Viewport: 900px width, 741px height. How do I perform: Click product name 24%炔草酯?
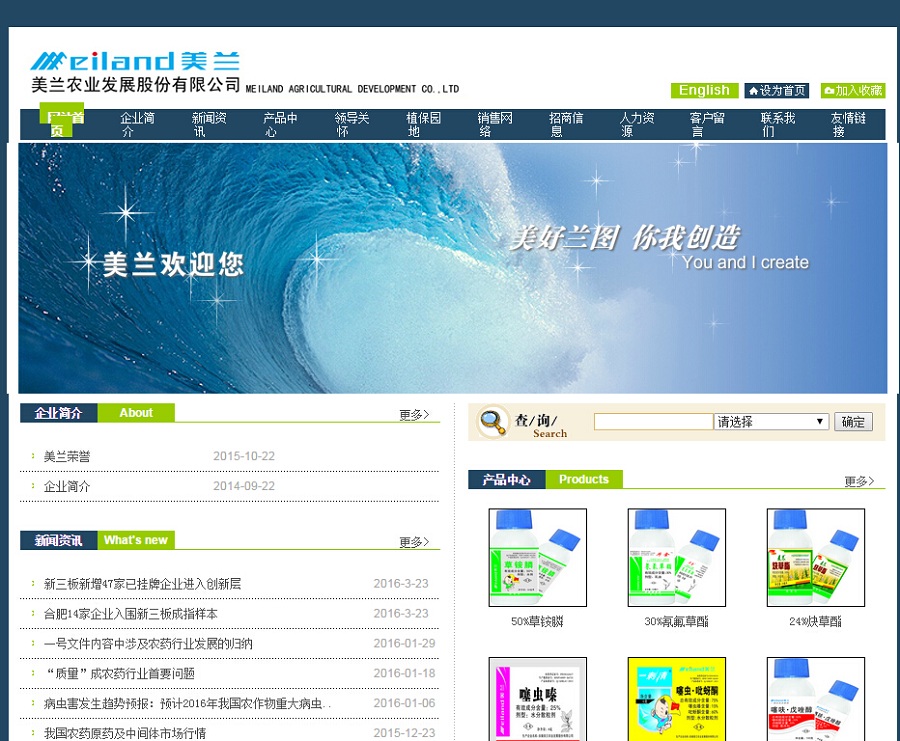815,621
